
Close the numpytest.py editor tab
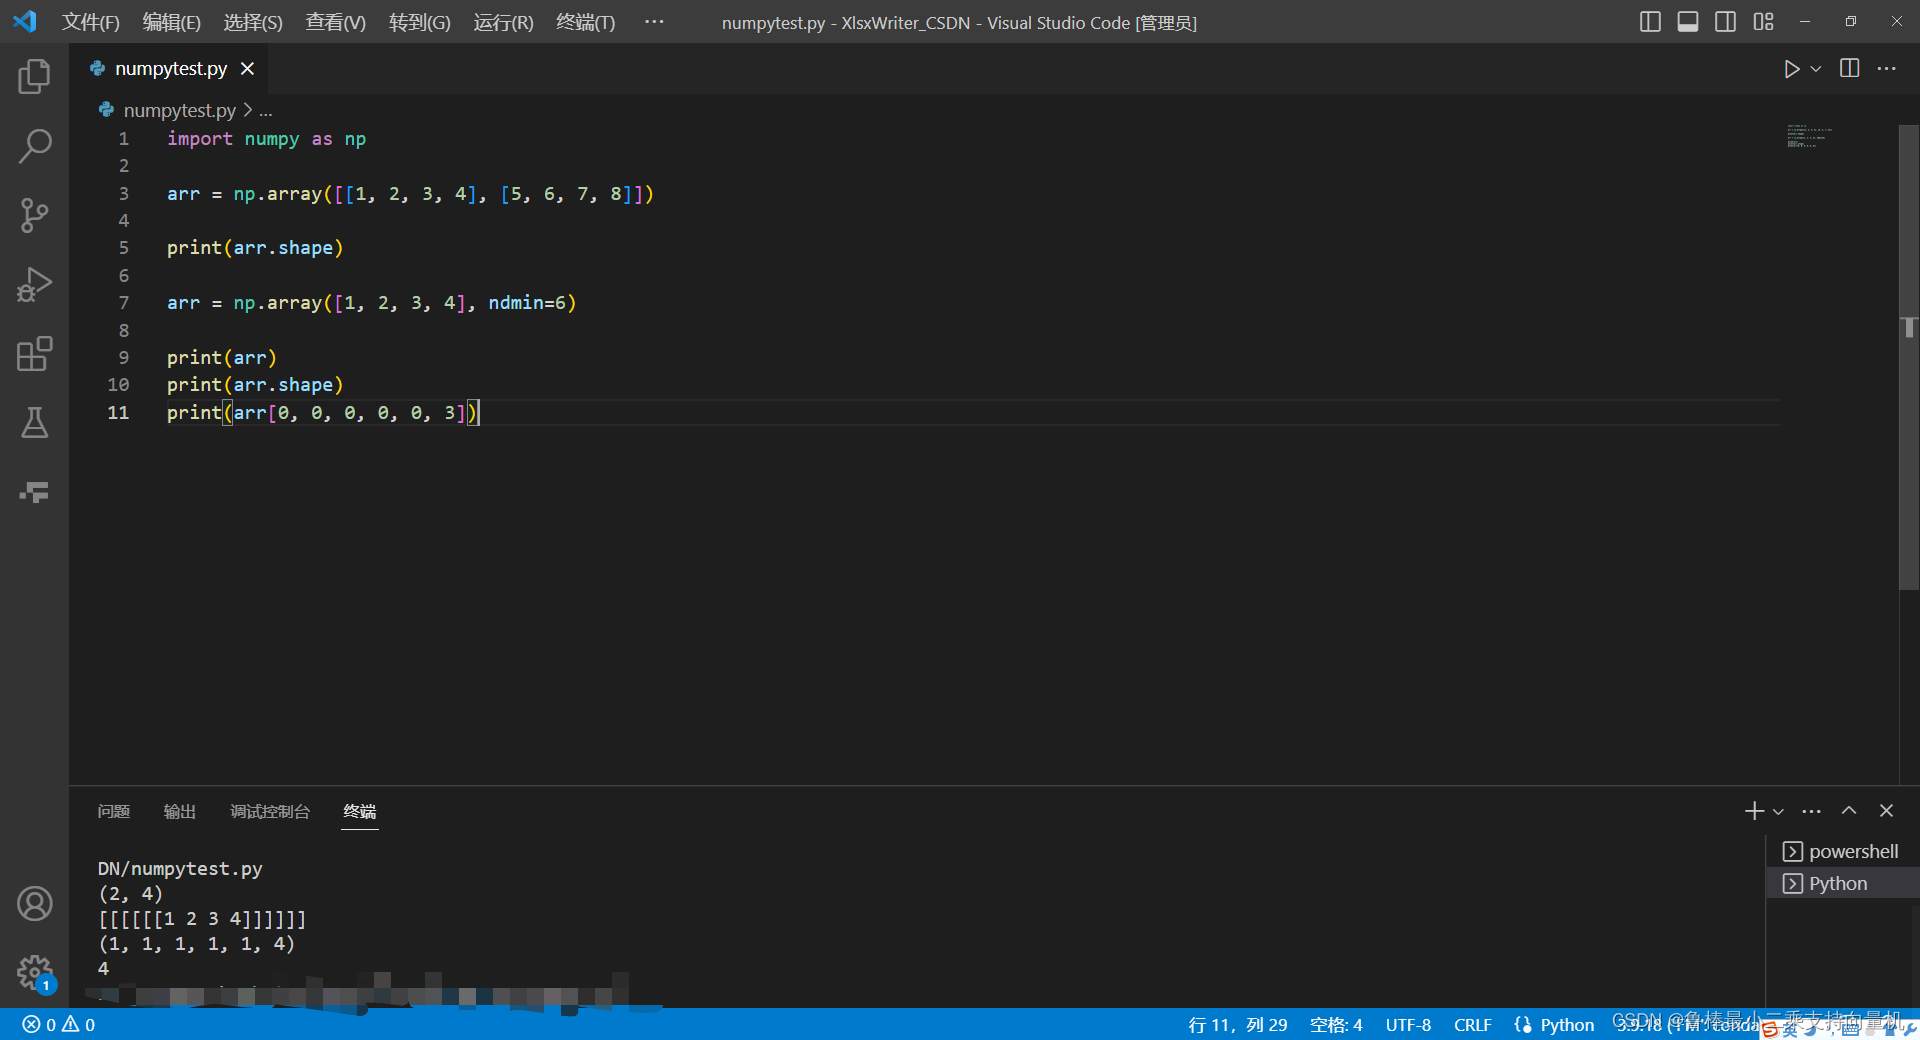tap(247, 68)
